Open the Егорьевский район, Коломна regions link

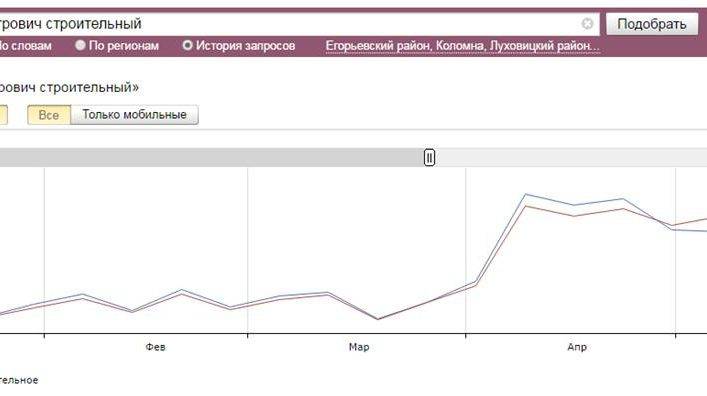463,46
